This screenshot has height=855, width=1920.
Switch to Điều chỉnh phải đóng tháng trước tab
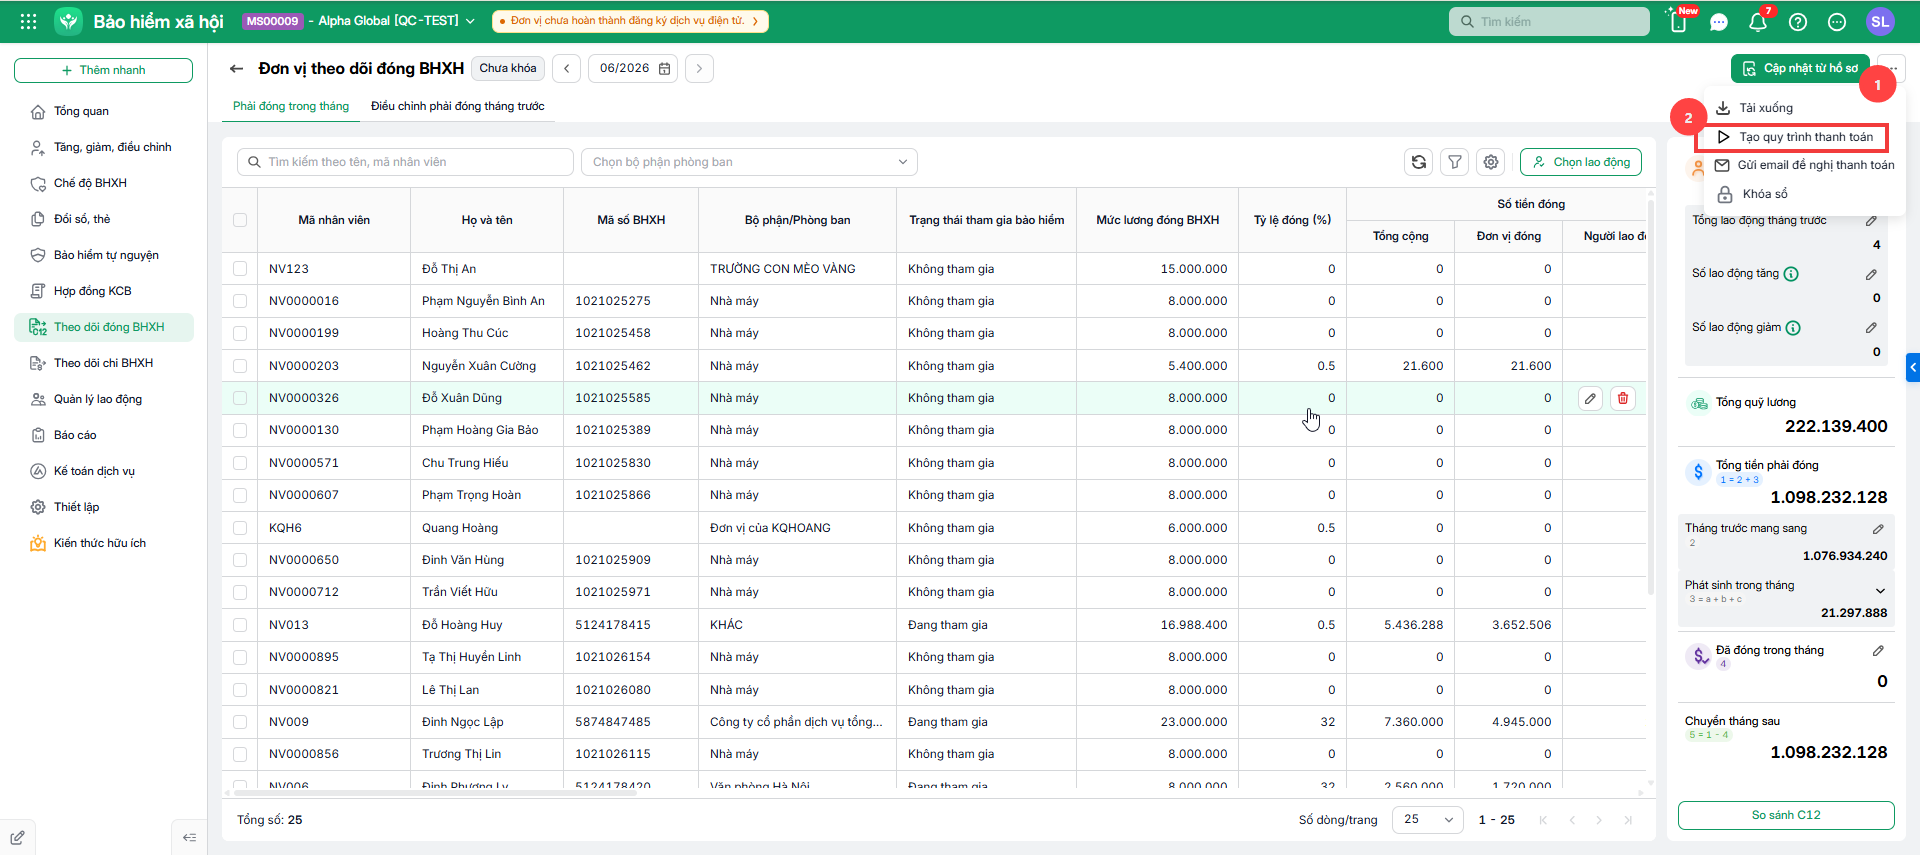(458, 106)
